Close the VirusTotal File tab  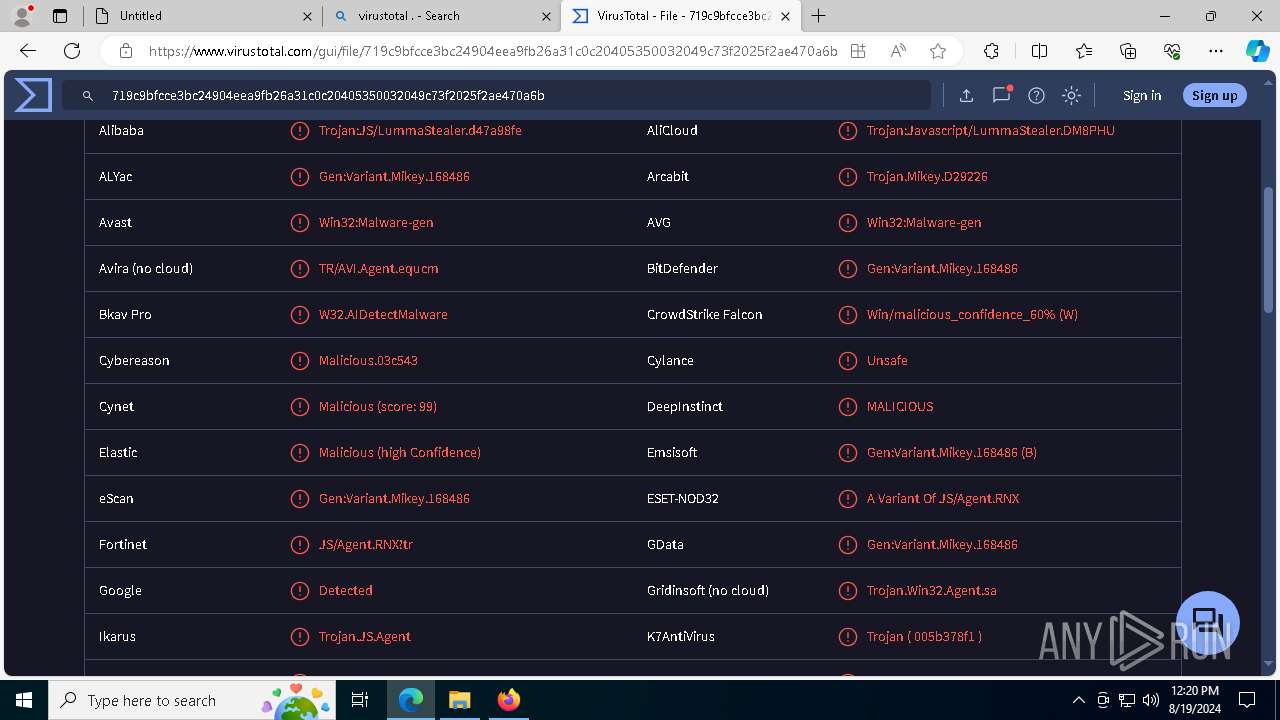point(785,16)
